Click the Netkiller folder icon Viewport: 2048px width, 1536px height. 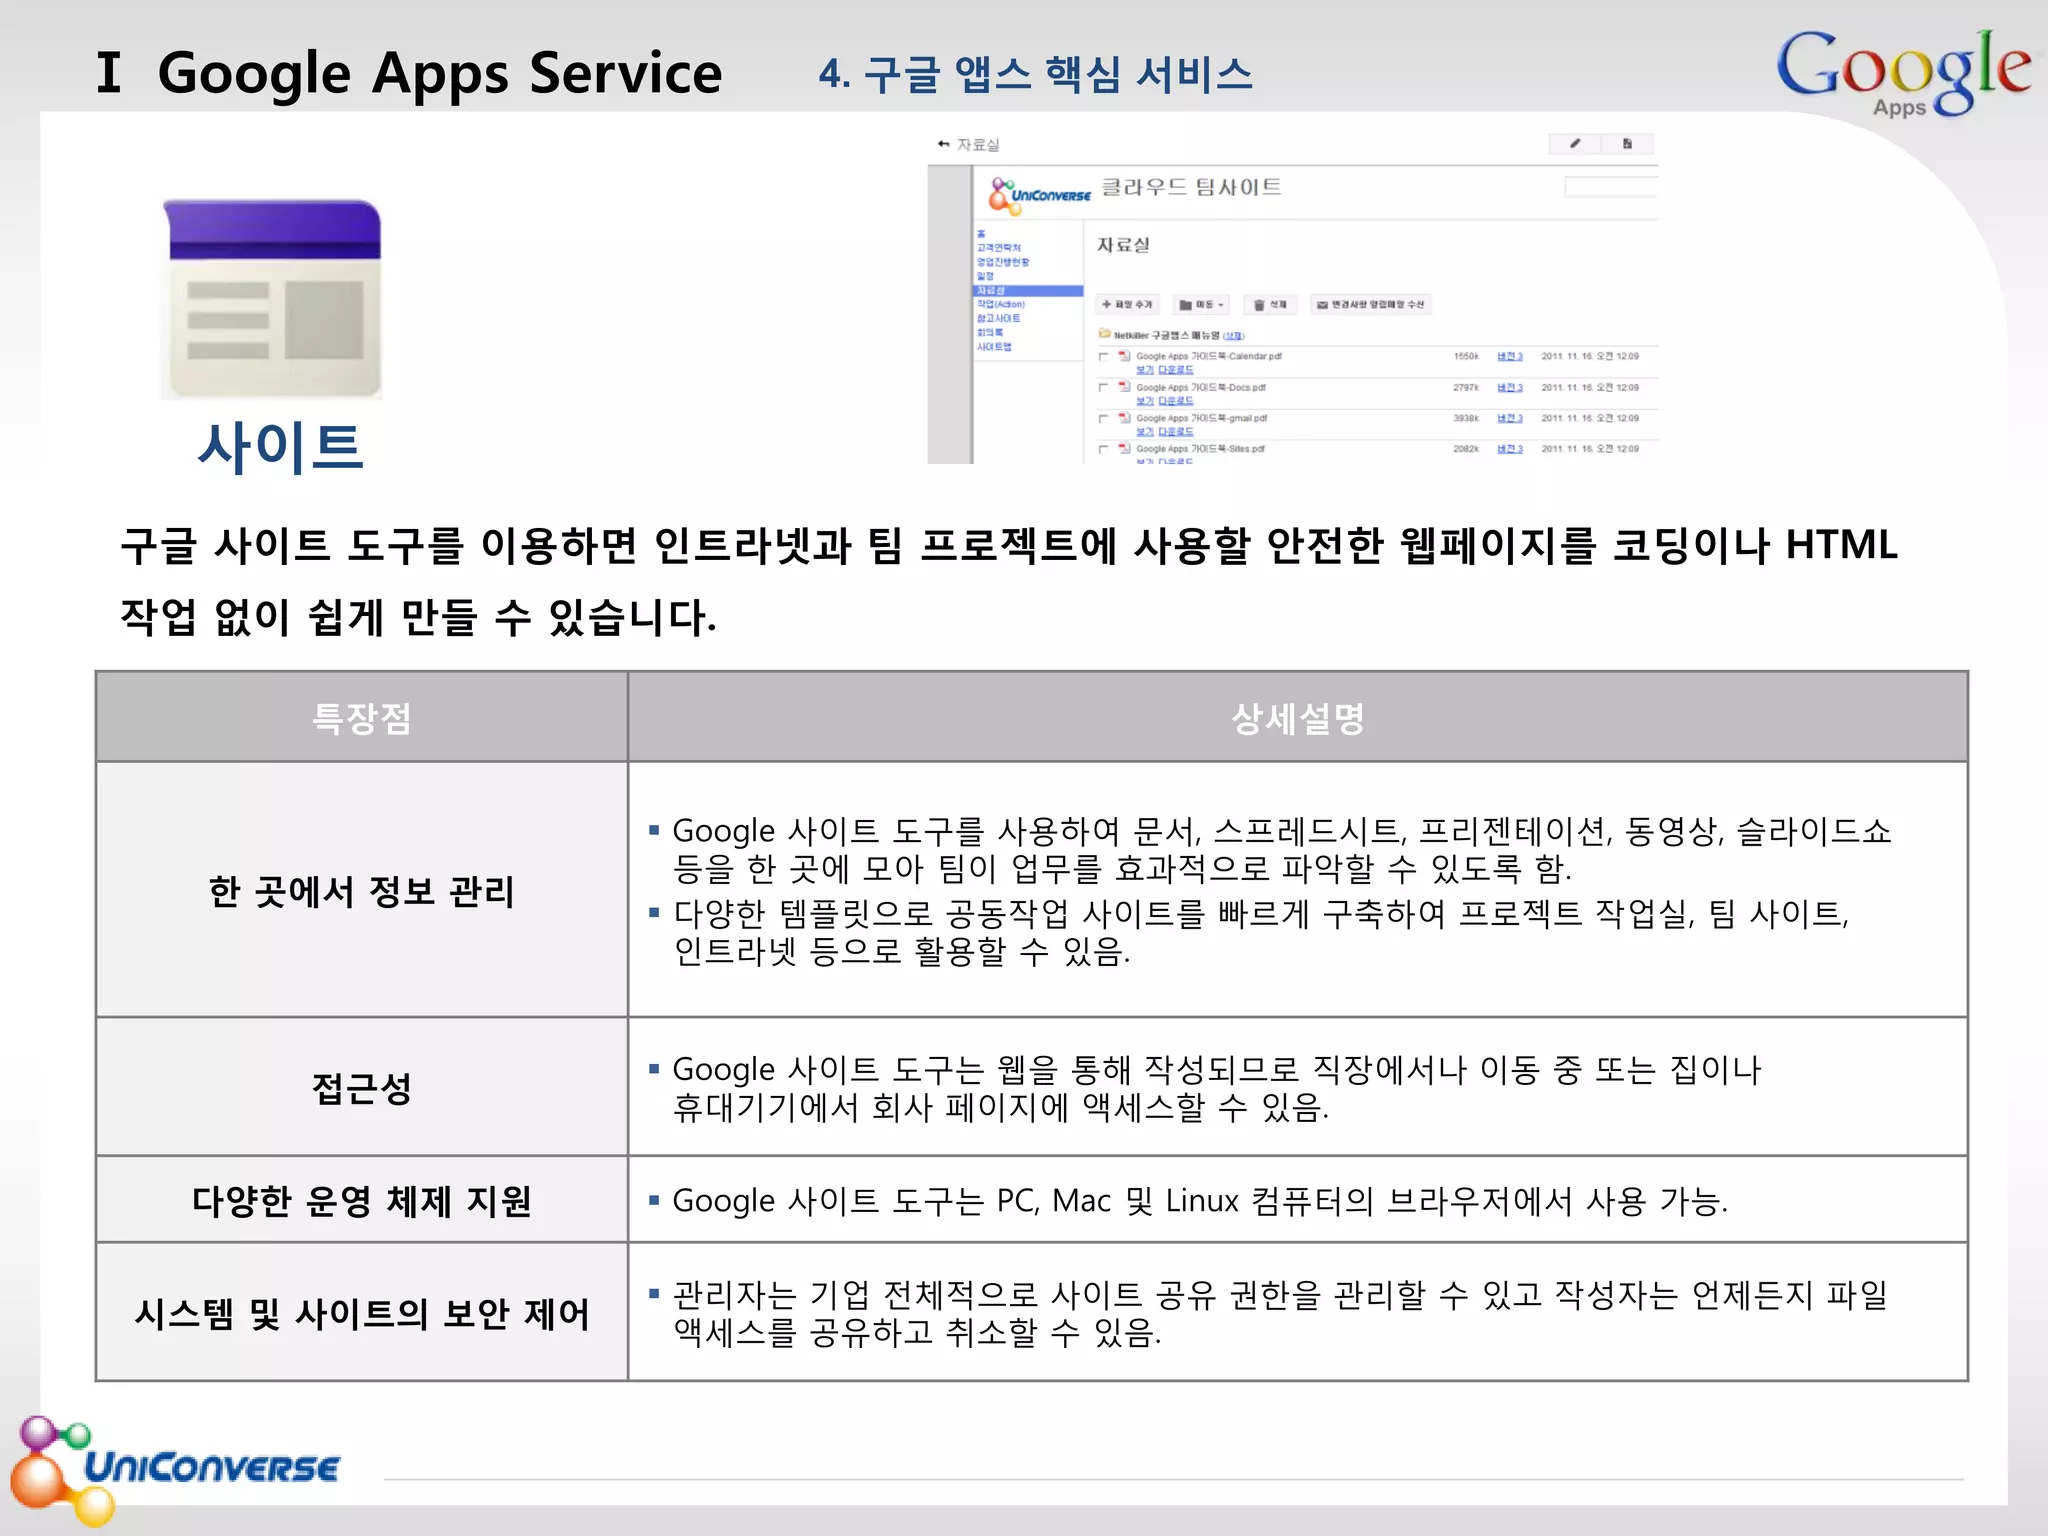(x=1104, y=334)
